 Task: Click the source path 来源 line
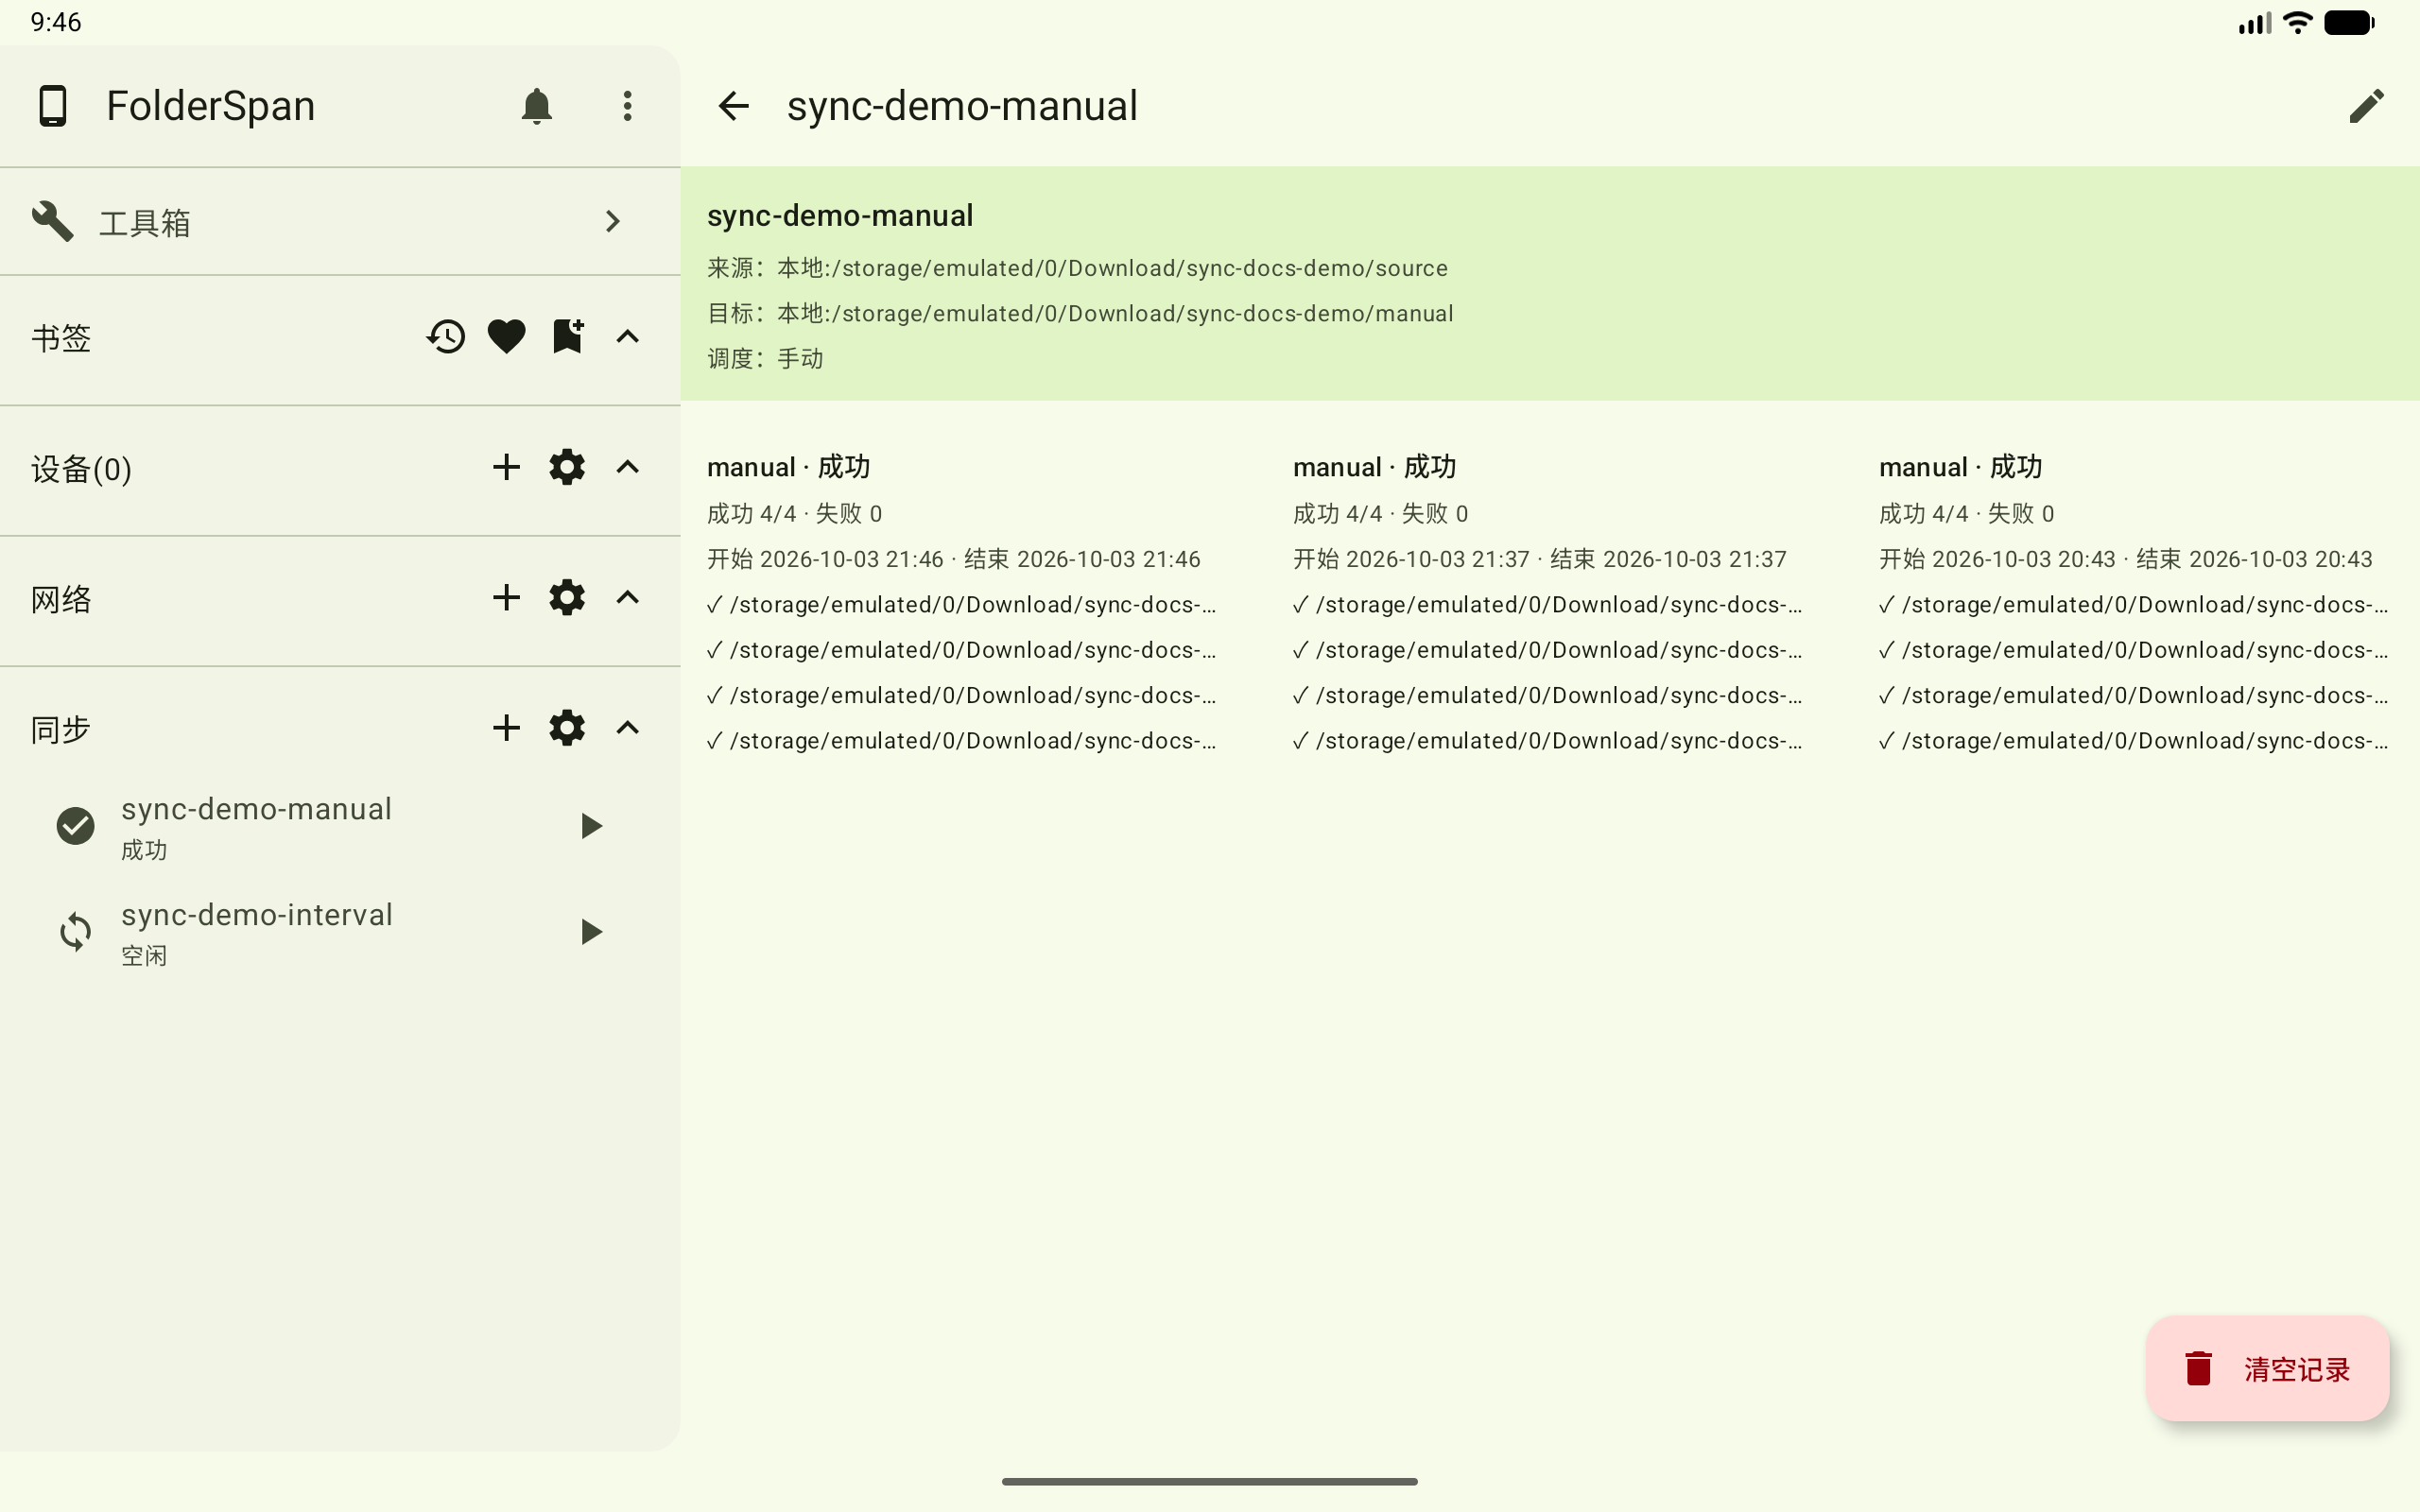coord(1078,268)
